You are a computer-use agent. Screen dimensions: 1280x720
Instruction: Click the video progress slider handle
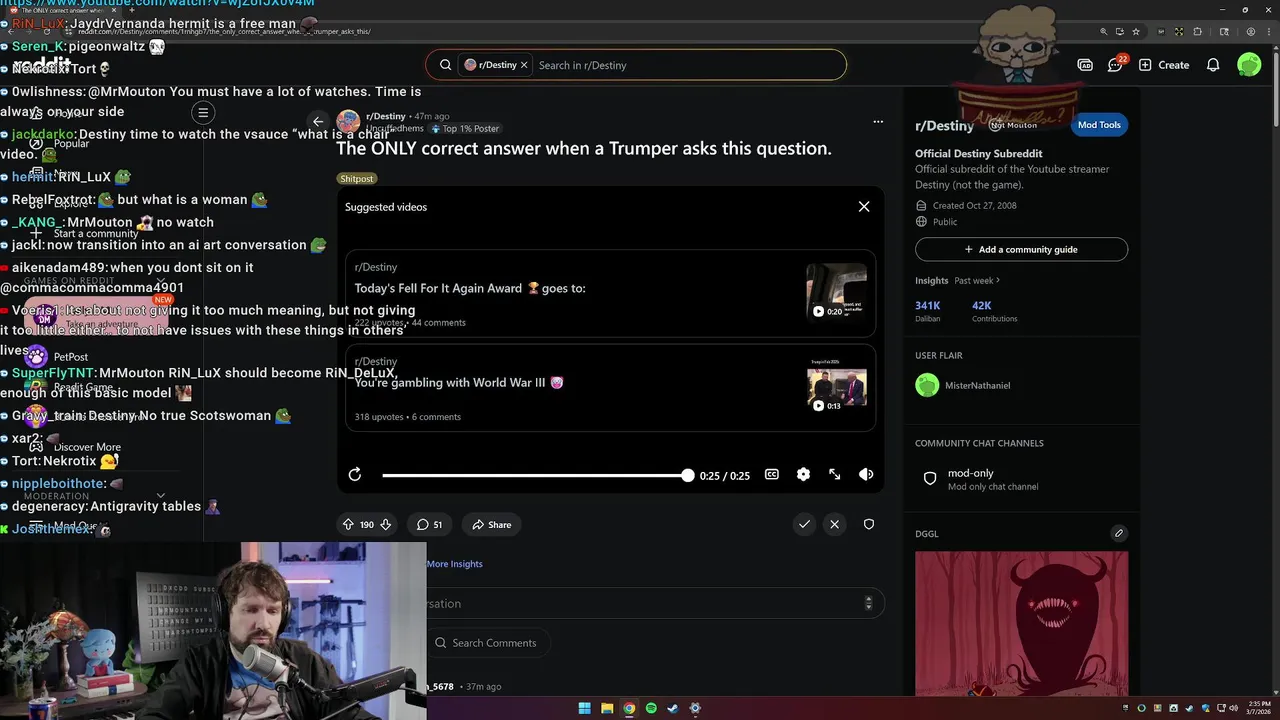[687, 475]
